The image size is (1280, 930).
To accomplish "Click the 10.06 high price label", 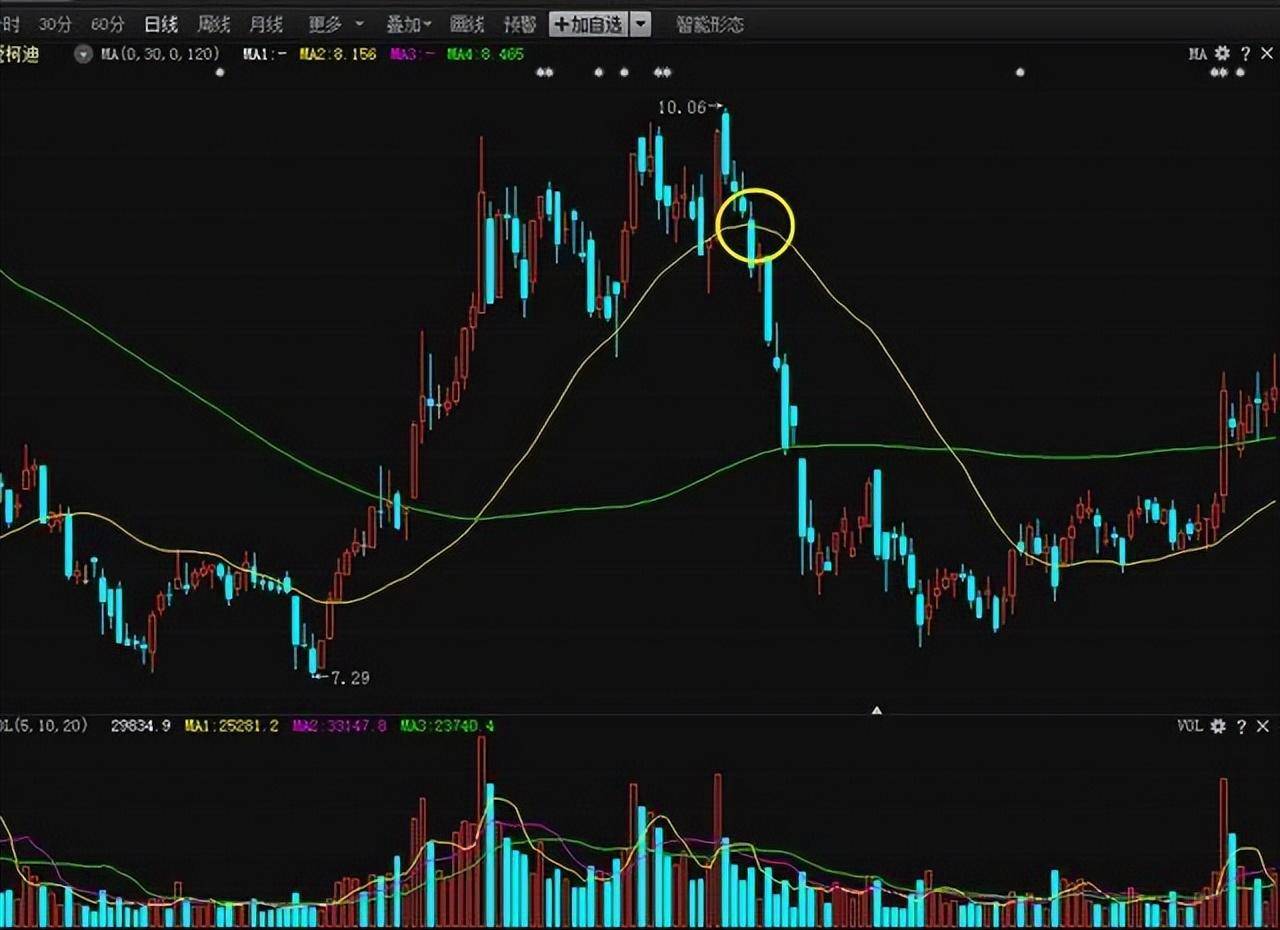I will point(682,107).
